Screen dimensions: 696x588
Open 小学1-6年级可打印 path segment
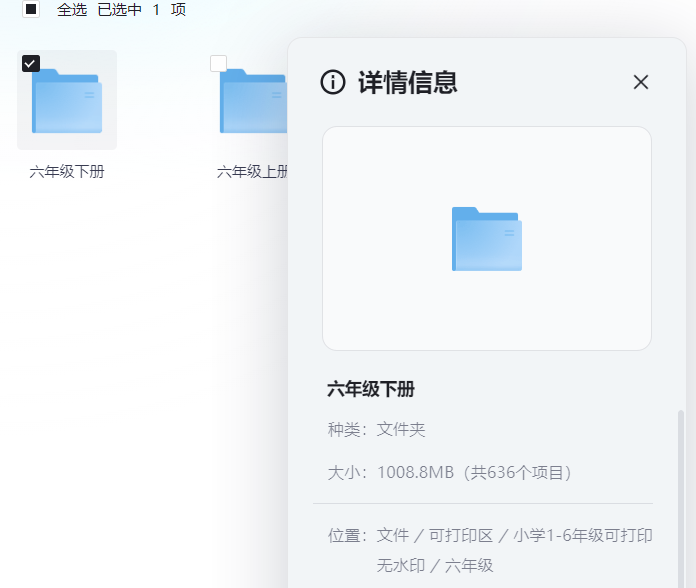click(x=583, y=535)
